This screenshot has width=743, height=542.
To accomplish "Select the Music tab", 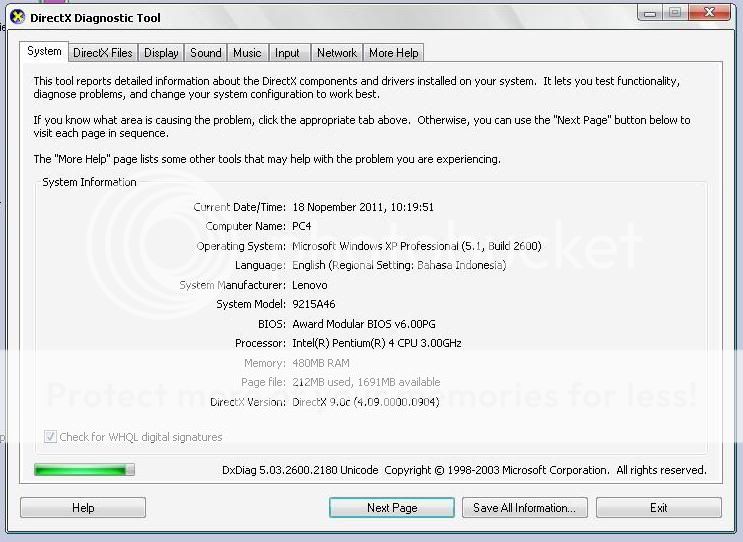I will 247,53.
